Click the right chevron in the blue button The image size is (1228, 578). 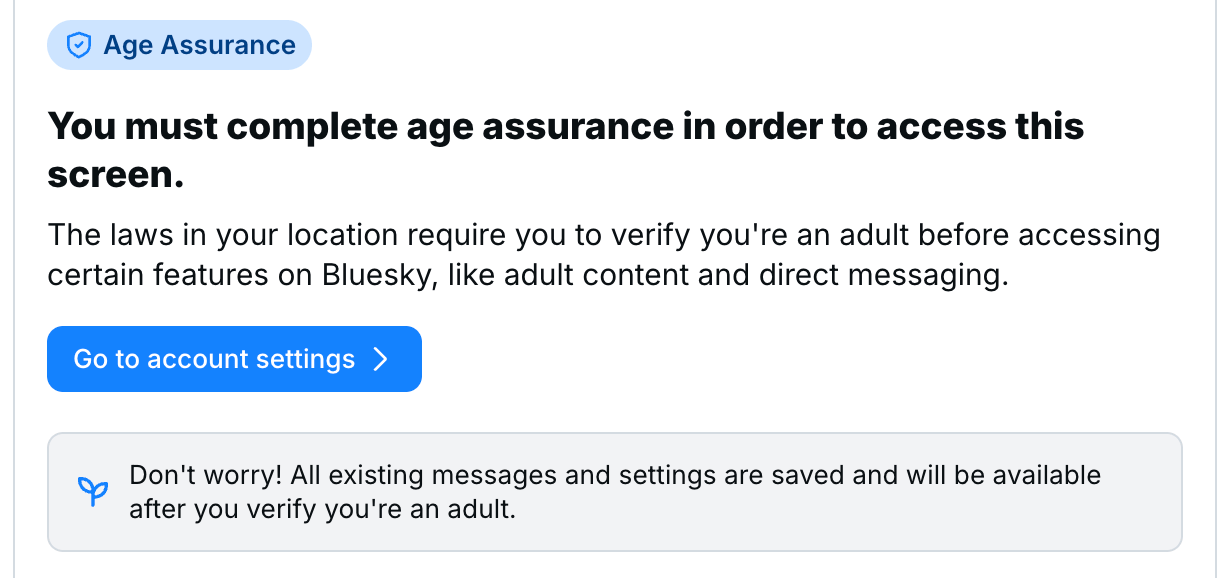pos(380,359)
